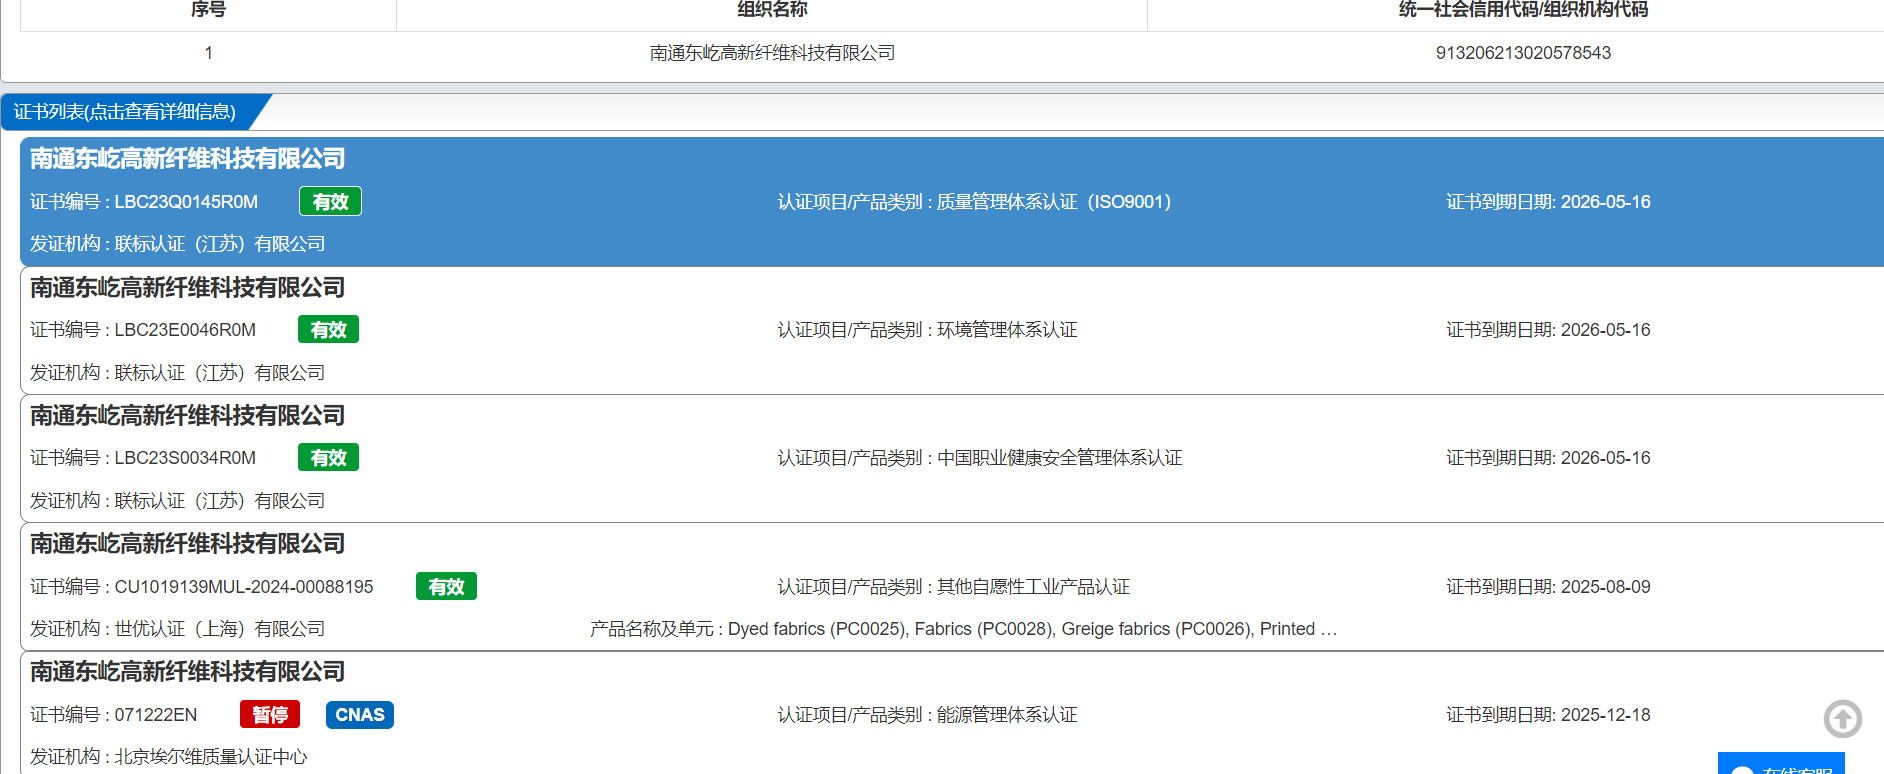This screenshot has height=774, width=1884.
Task: Click organization name cell in the table
Action: [x=772, y=53]
